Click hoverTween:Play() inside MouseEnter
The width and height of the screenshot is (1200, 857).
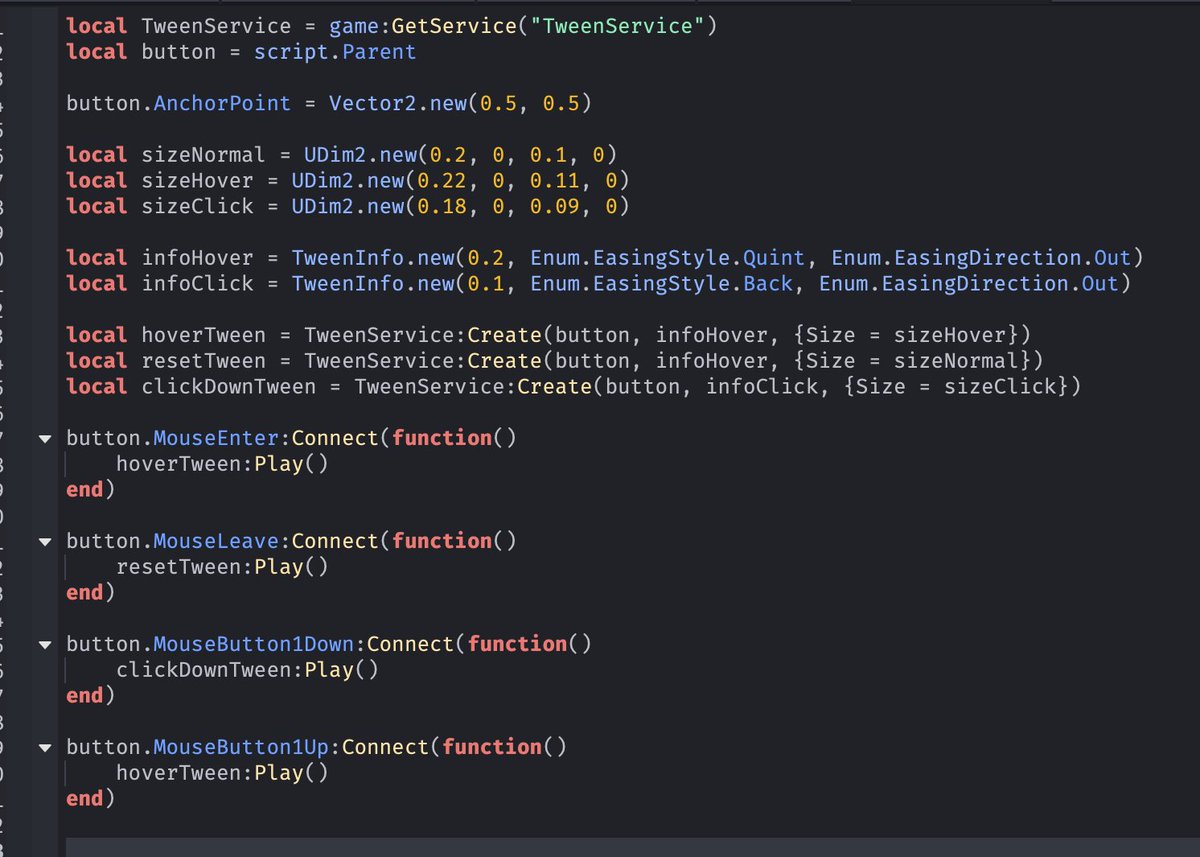[x=222, y=464]
